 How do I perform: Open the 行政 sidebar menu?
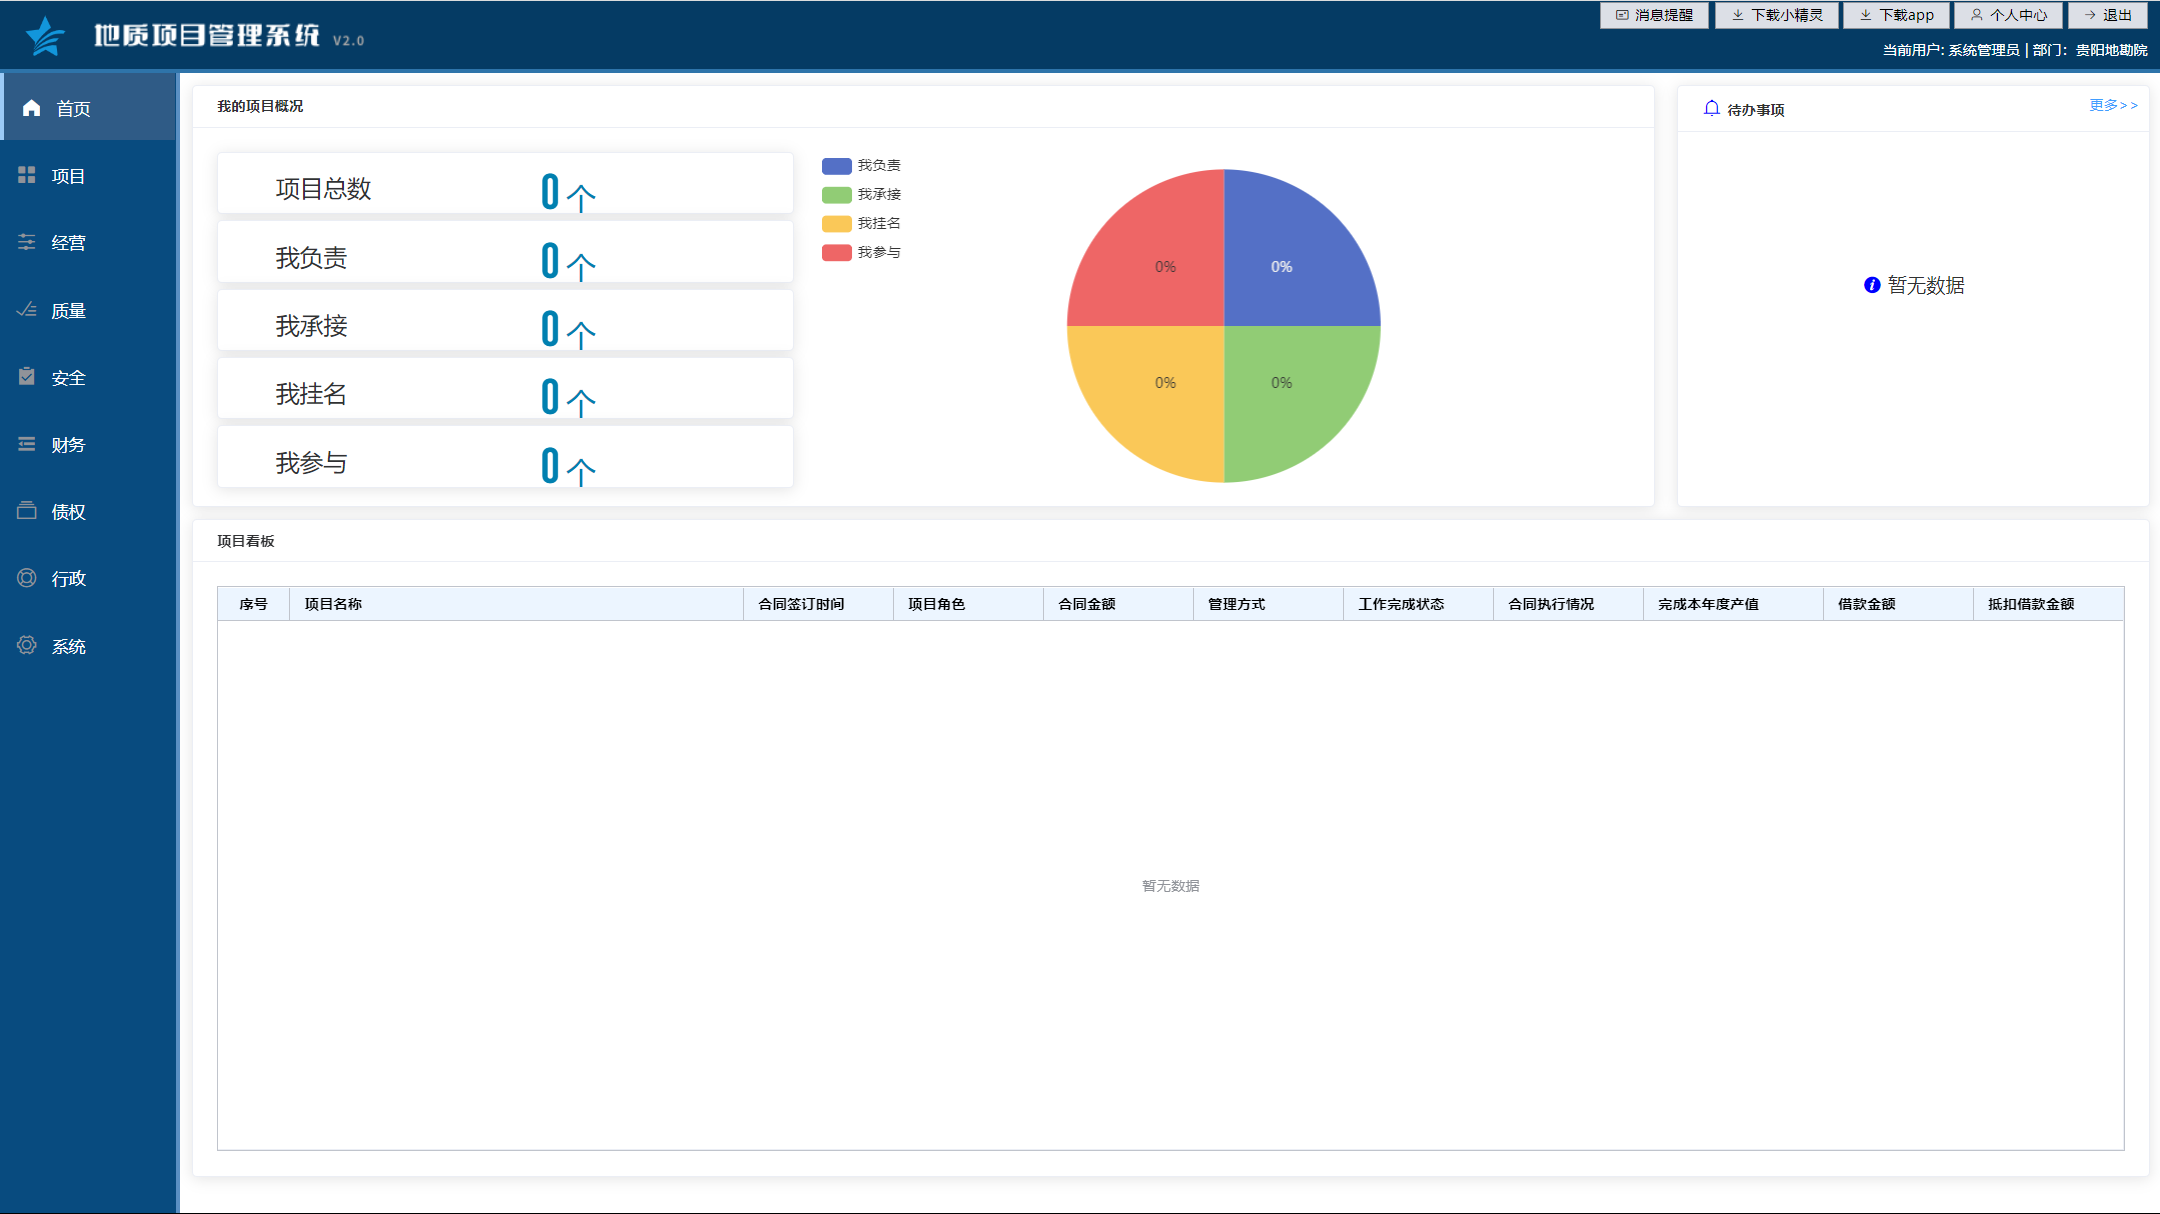[x=68, y=578]
